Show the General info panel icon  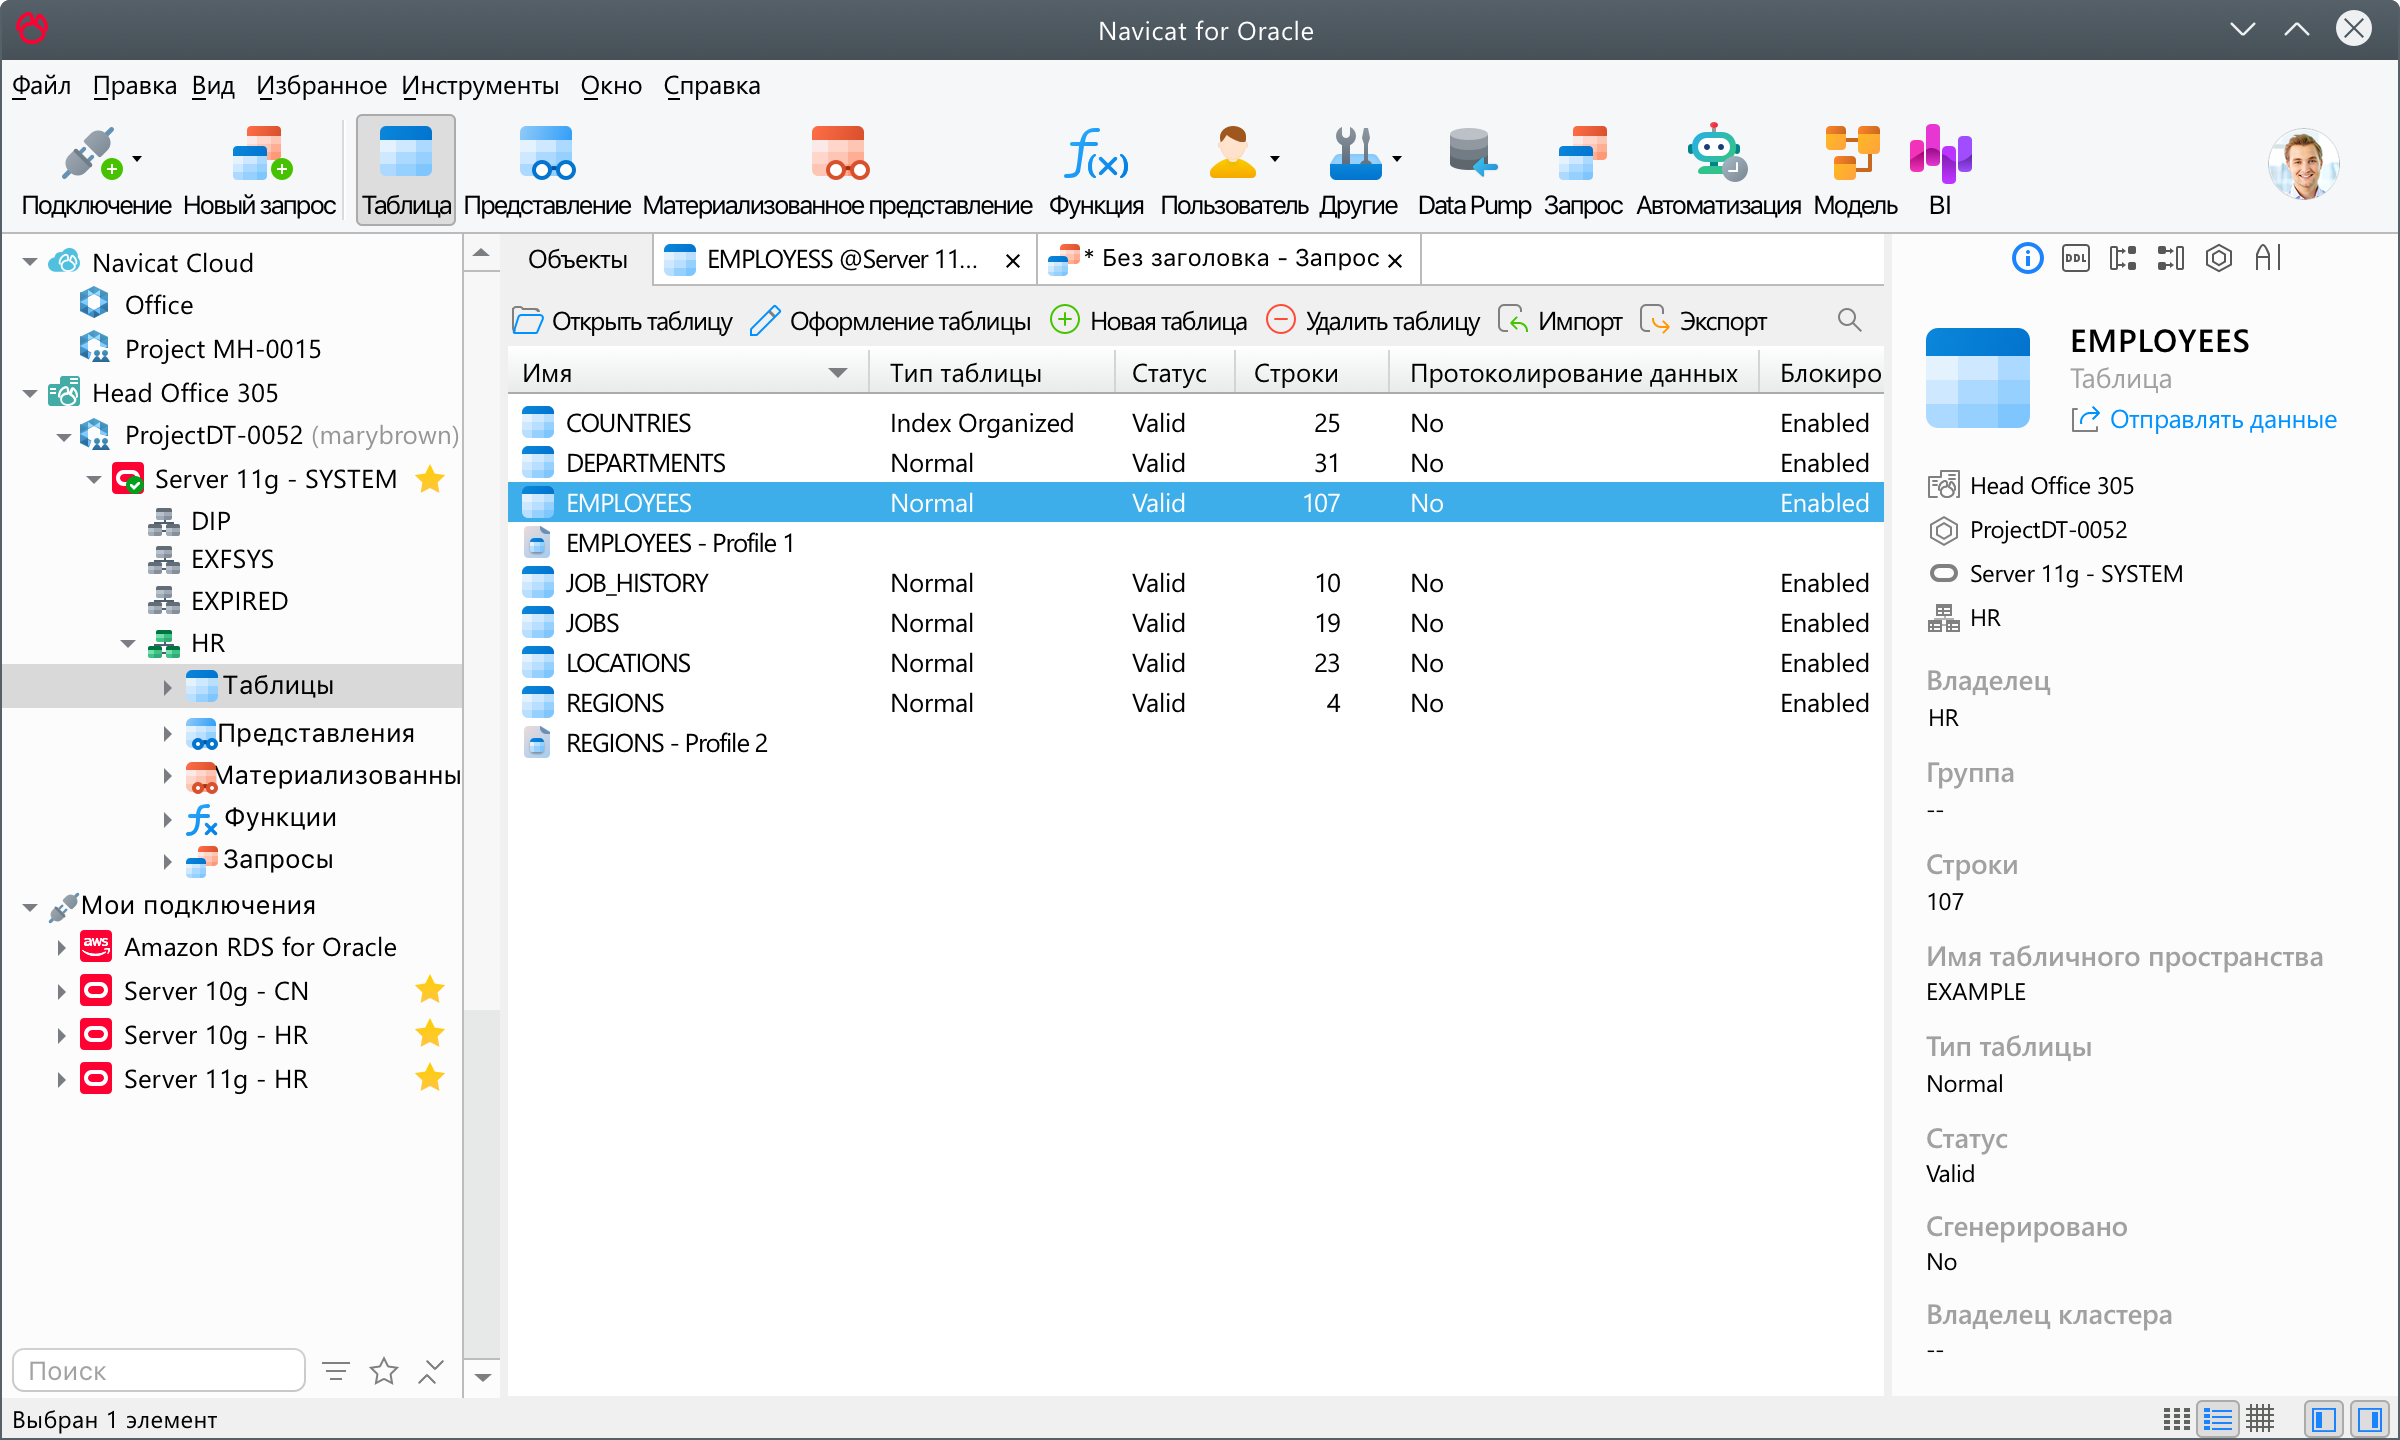2027,259
